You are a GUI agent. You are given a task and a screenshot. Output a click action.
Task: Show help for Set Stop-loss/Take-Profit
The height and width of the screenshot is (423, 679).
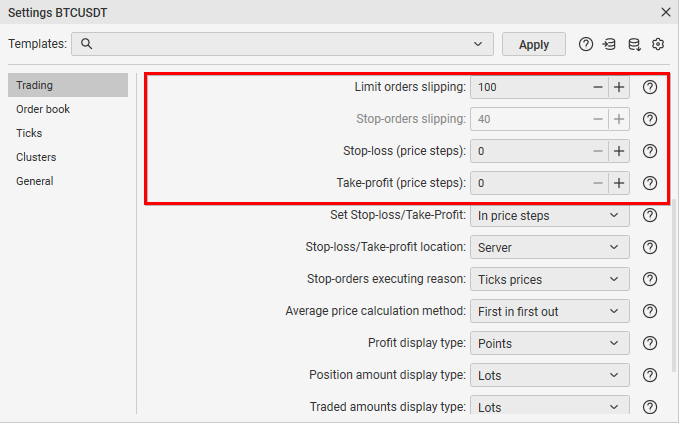pyautogui.click(x=650, y=215)
